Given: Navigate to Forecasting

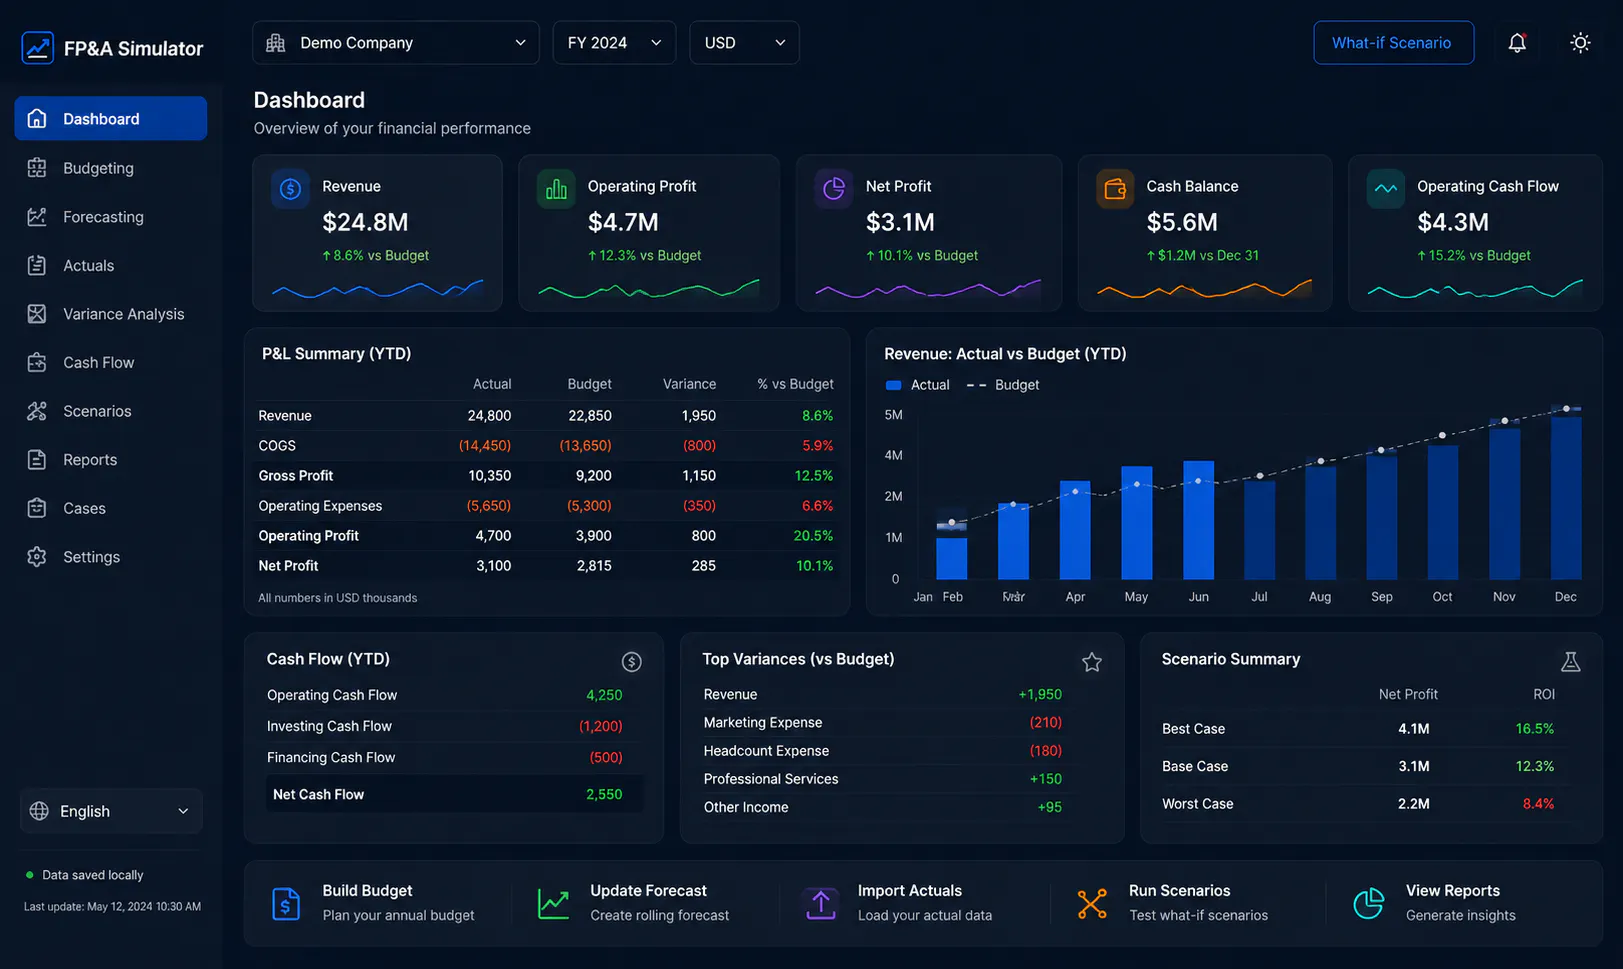Looking at the screenshot, I should pos(111,217).
